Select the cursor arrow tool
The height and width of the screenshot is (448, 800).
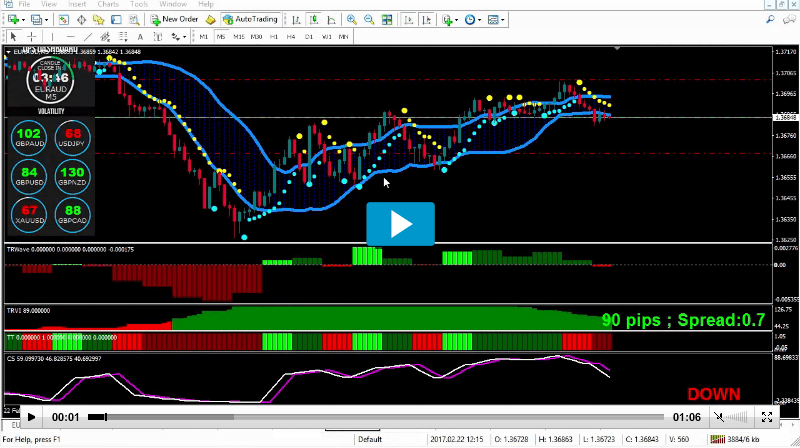pos(14,37)
